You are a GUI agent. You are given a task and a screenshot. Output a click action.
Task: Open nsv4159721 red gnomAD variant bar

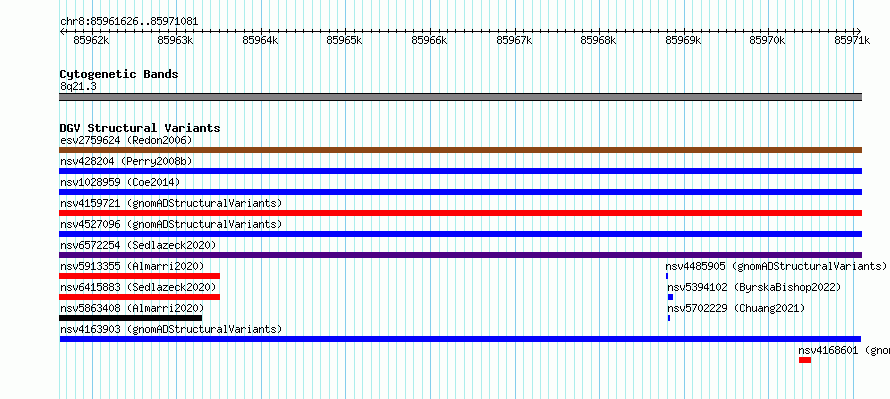pyautogui.click(x=460, y=213)
